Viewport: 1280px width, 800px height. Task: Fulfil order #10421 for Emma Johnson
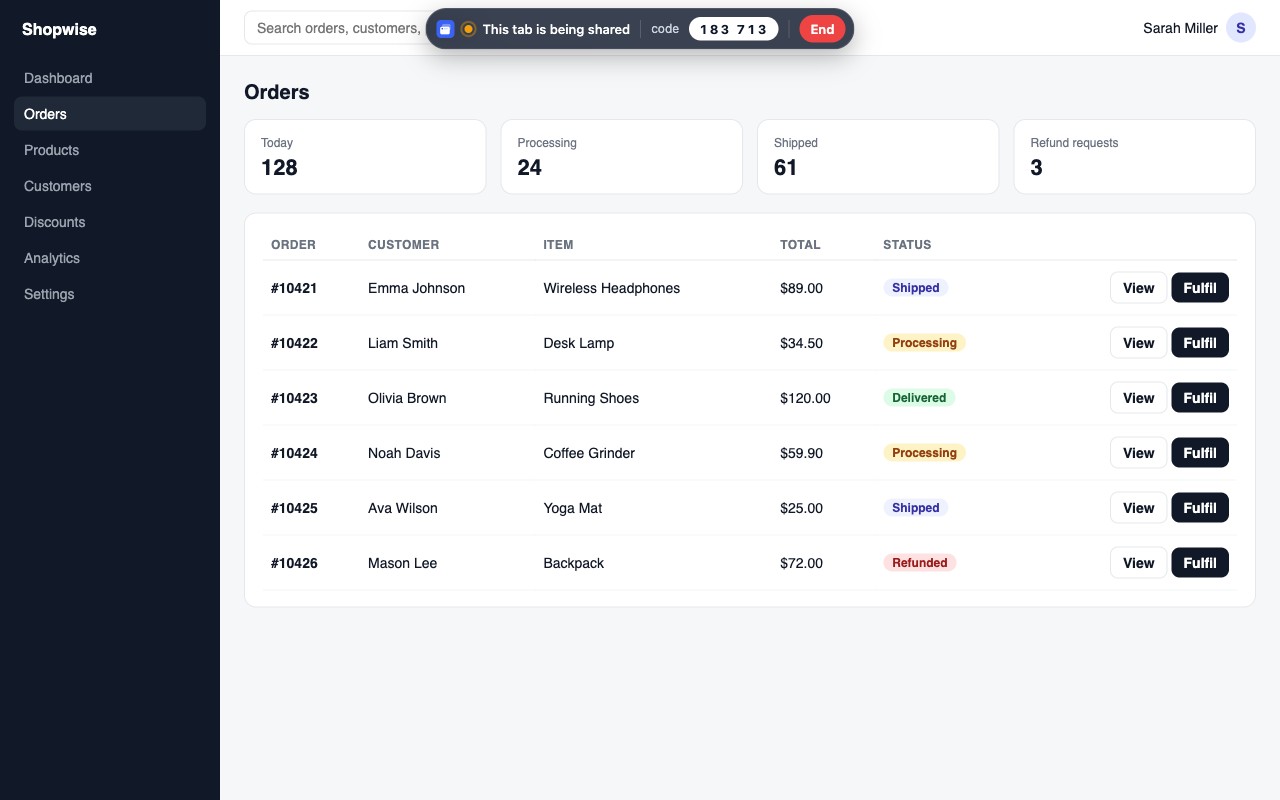(1200, 288)
